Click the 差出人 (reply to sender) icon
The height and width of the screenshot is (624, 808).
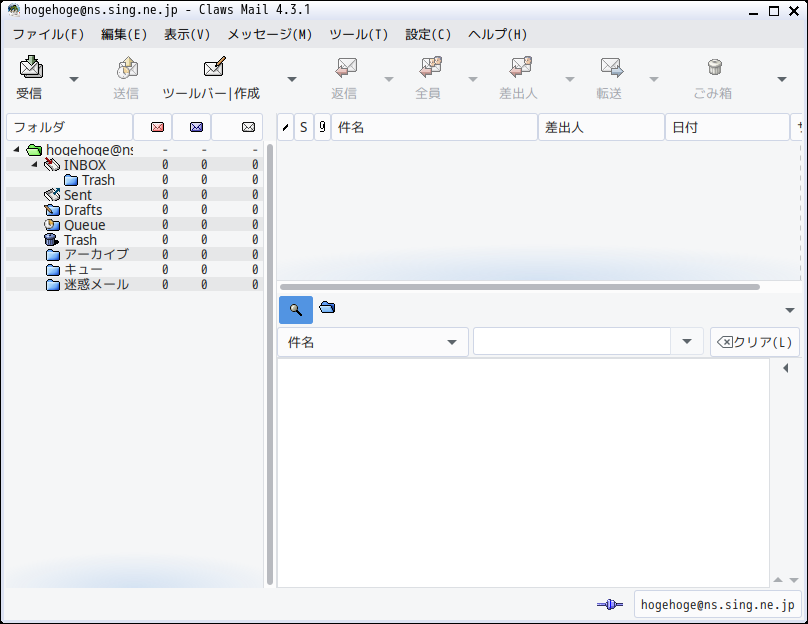[x=520, y=67]
